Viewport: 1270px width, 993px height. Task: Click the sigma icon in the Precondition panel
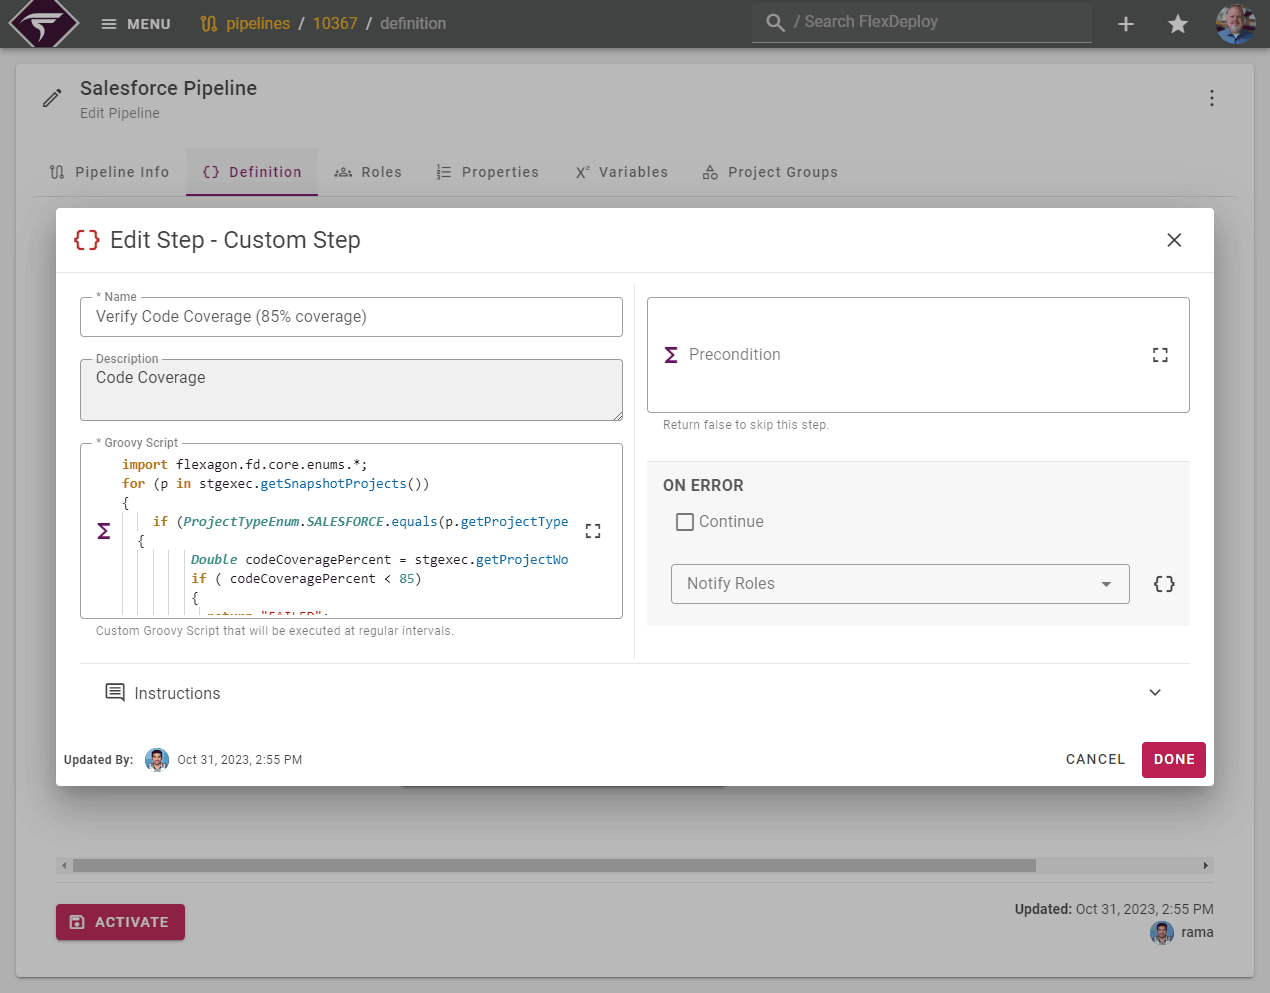click(671, 354)
